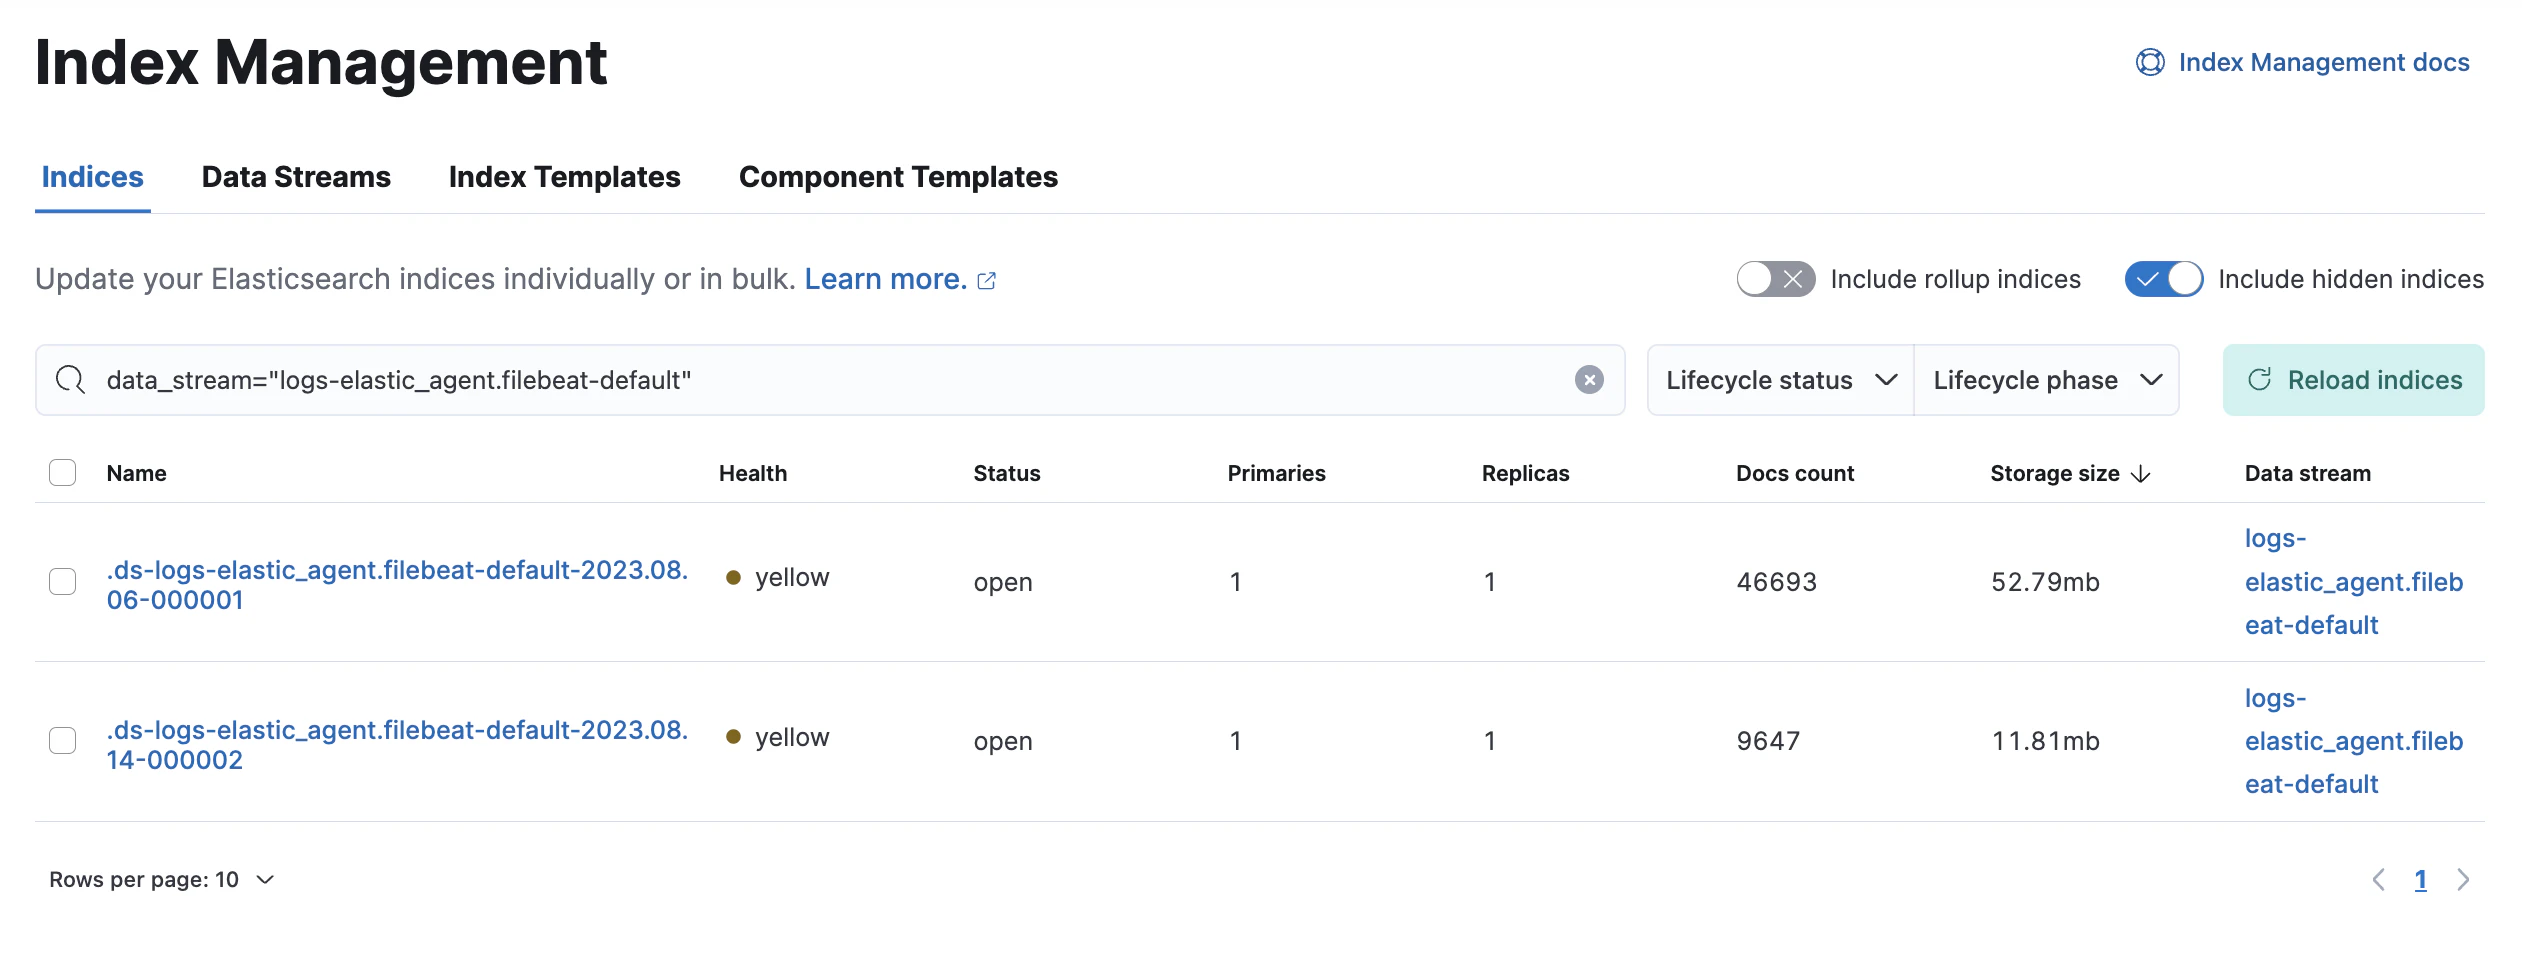Toggle Include hidden indices switch
This screenshot has height=976, width=2522.
(2164, 279)
